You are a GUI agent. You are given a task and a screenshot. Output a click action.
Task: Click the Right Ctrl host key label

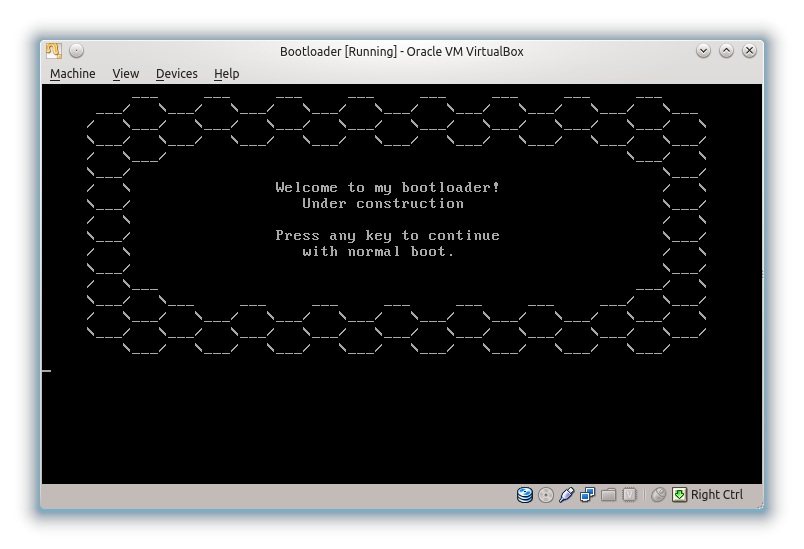click(717, 495)
